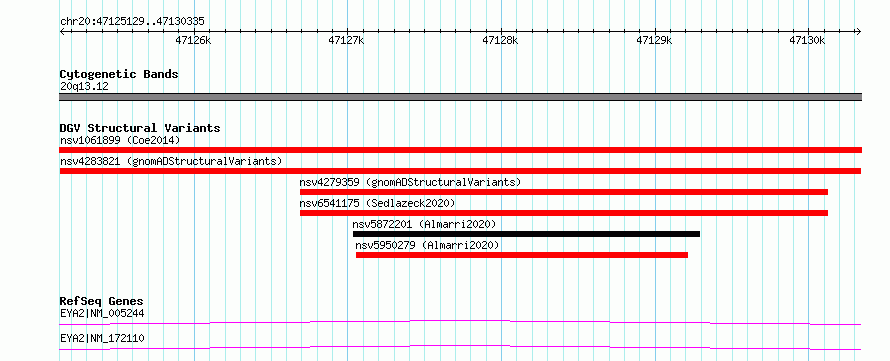Click the RefSeq Genes track title

[x=102, y=301]
